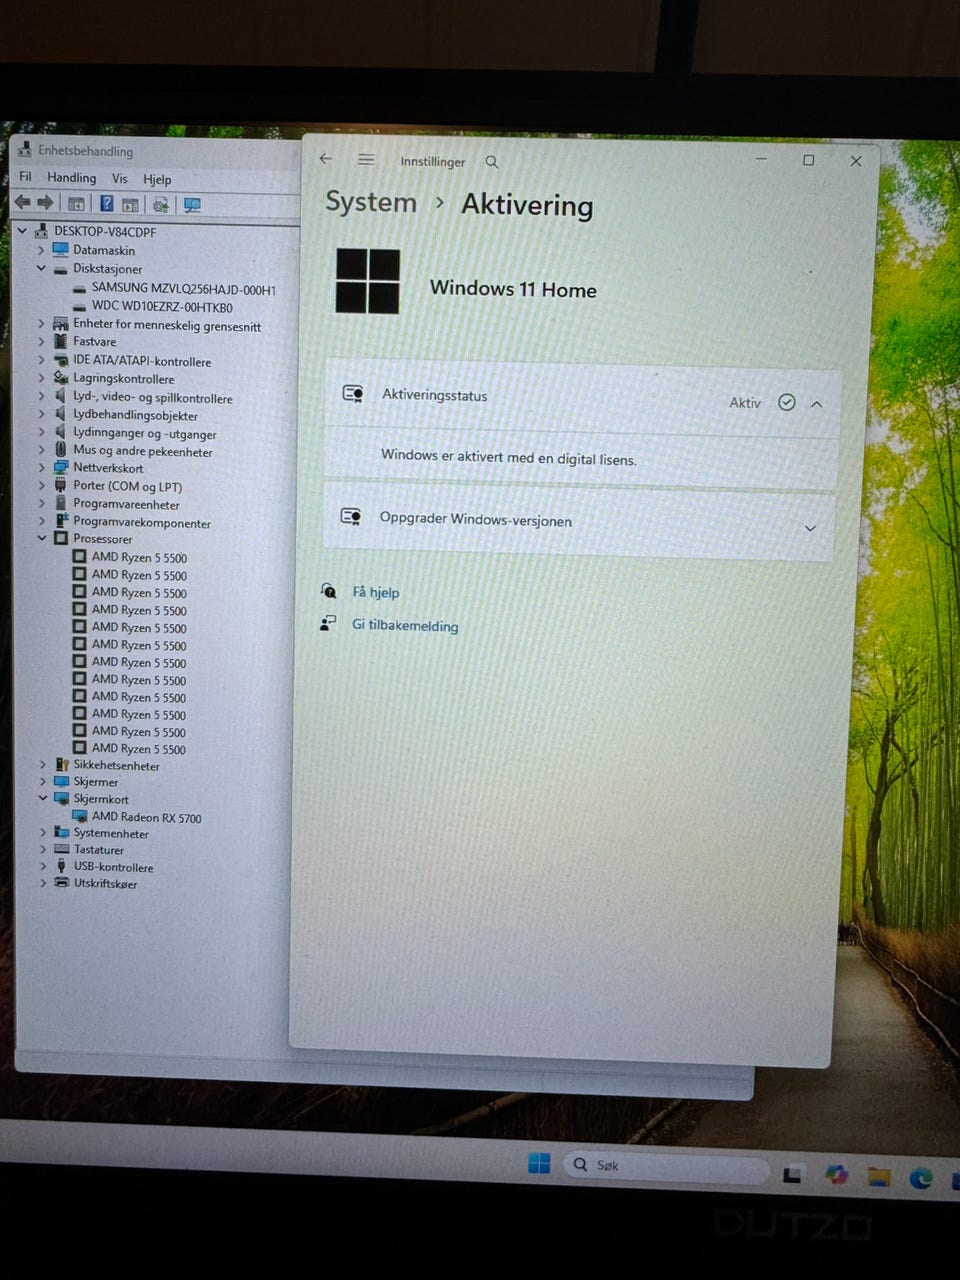The width and height of the screenshot is (960, 1280).
Task: Open the Handling menu
Action: pyautogui.click(x=72, y=178)
